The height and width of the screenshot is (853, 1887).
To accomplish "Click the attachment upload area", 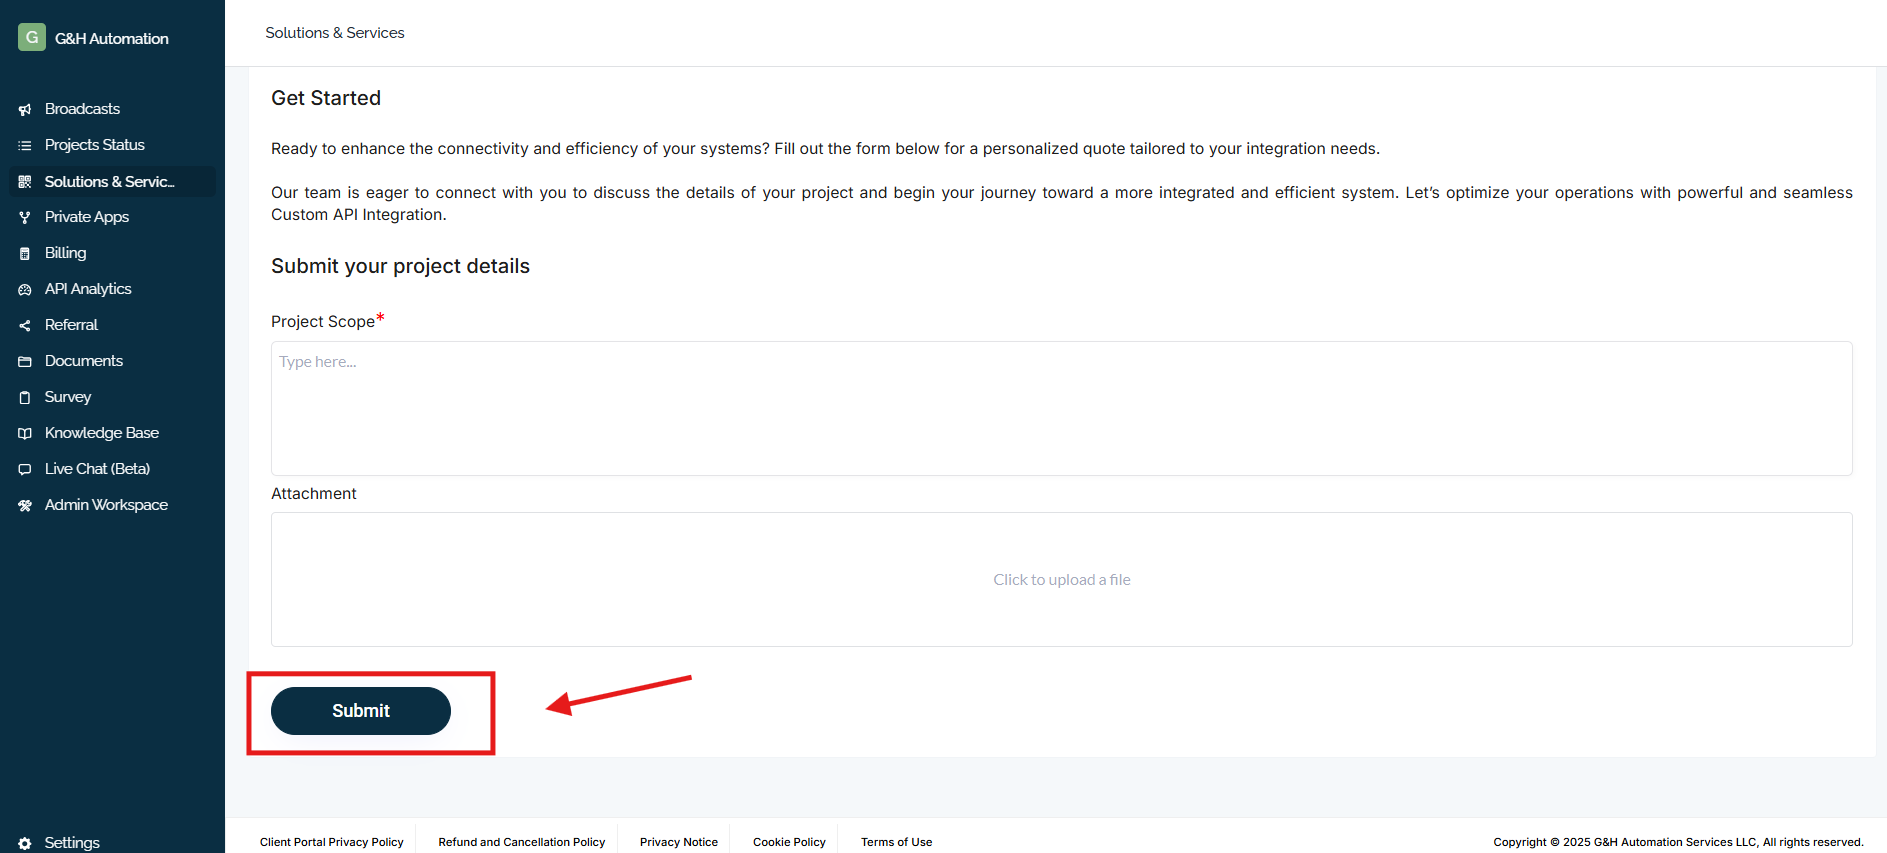I will (x=1061, y=580).
